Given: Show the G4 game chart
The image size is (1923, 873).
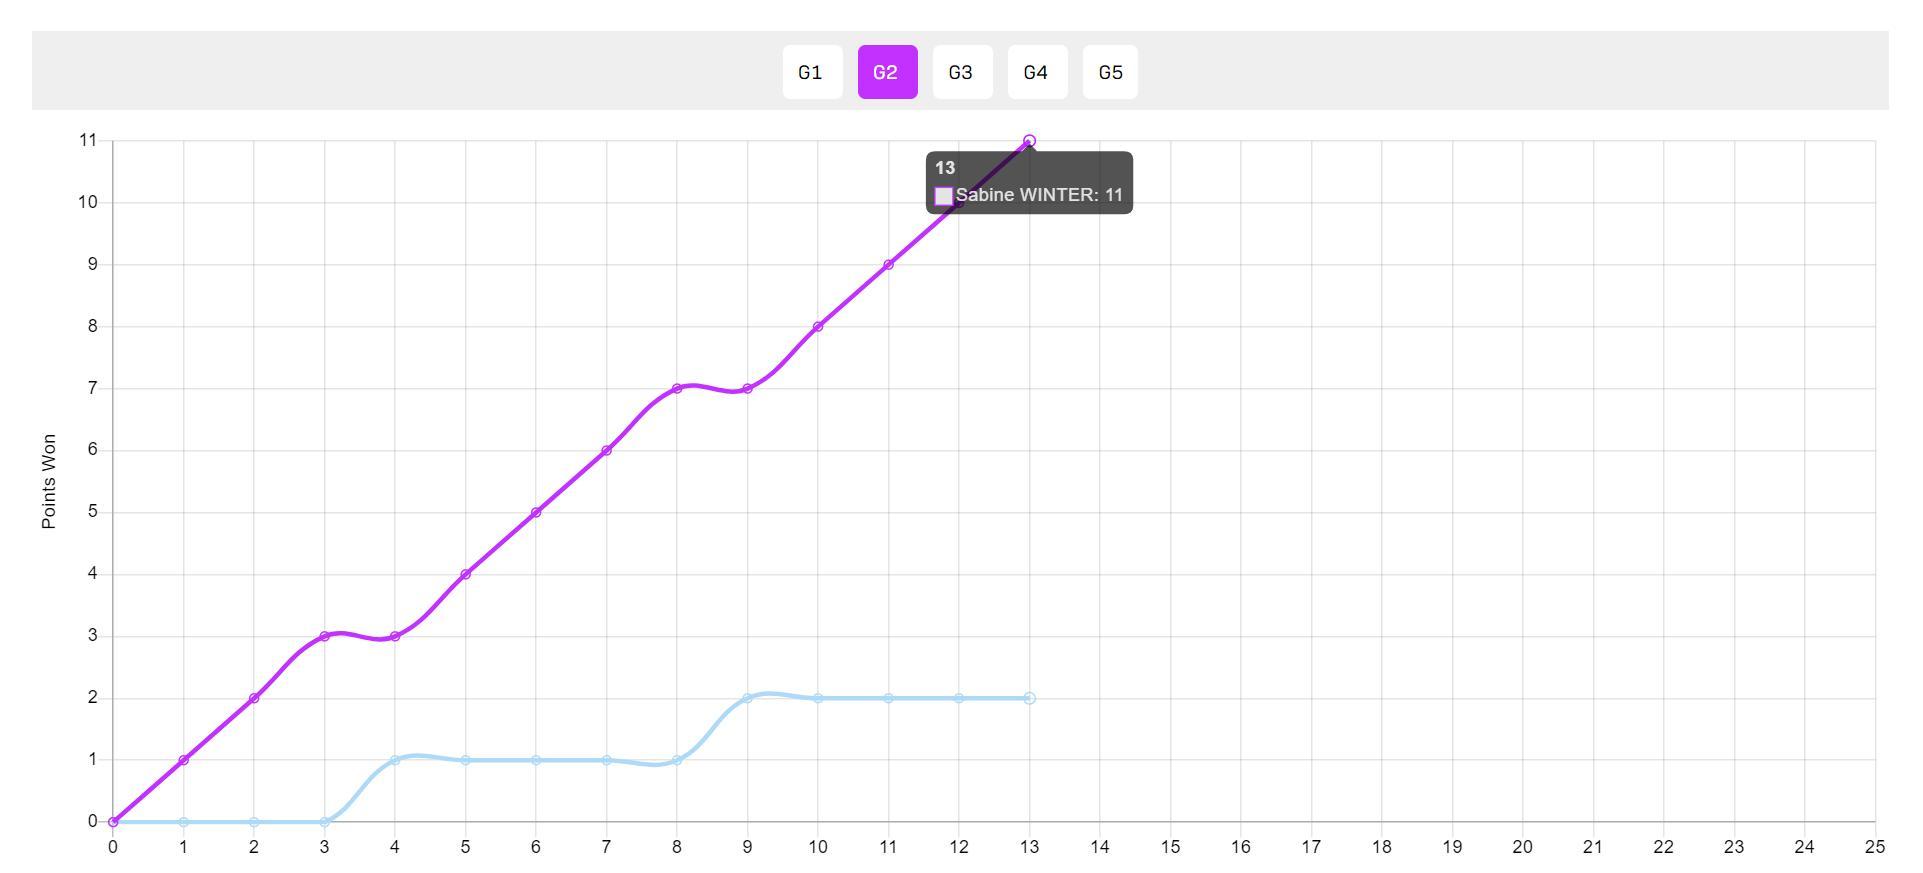Looking at the screenshot, I should (x=1036, y=72).
